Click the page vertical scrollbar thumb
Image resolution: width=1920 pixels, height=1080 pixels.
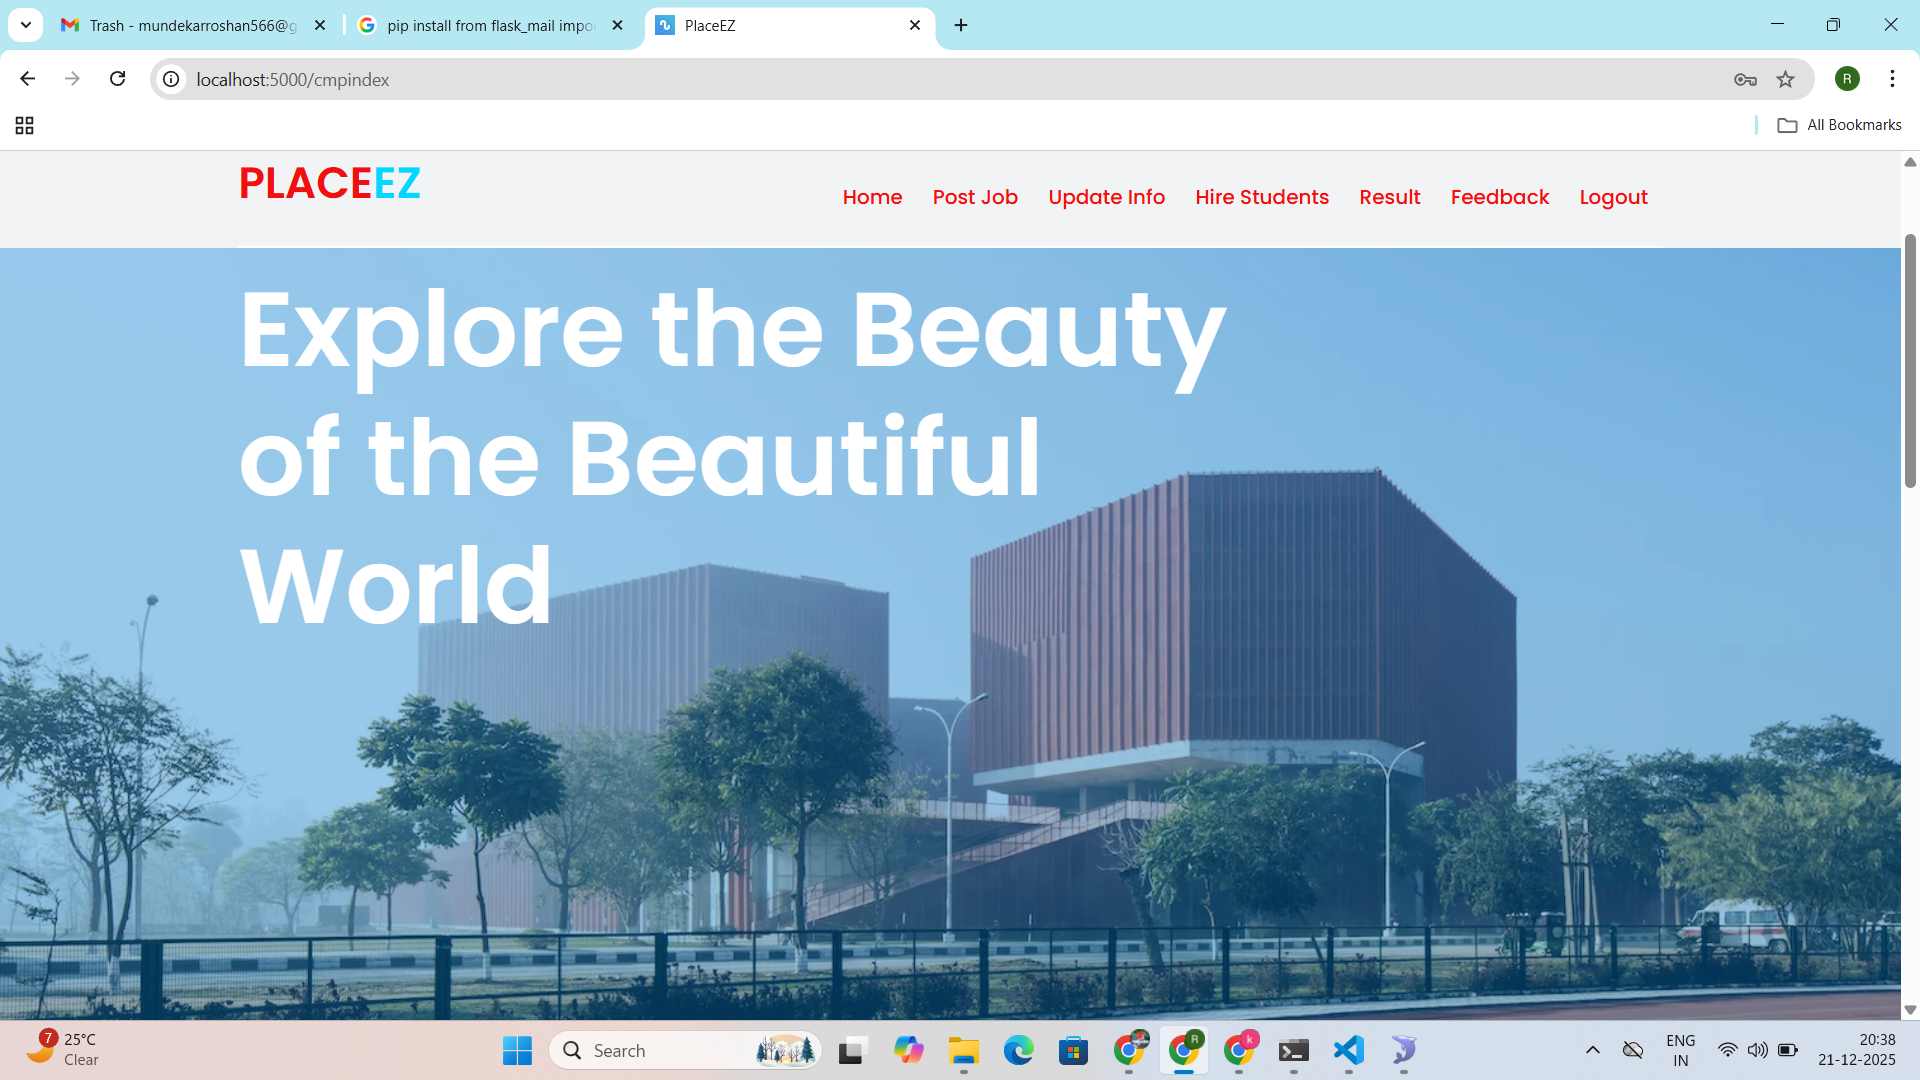pos(1910,360)
